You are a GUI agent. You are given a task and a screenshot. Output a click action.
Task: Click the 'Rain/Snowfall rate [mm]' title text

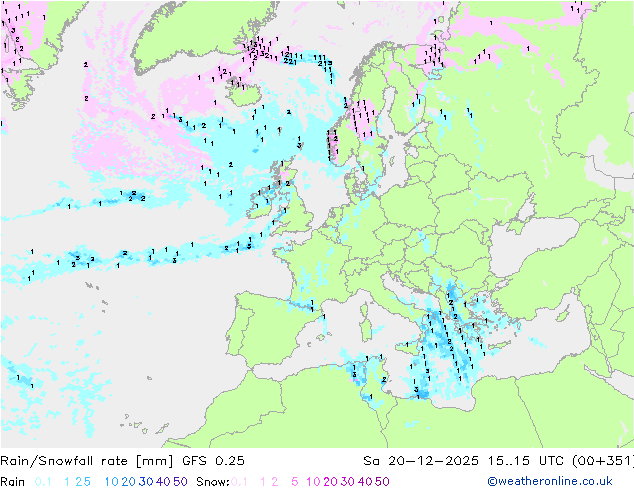pyautogui.click(x=87, y=461)
